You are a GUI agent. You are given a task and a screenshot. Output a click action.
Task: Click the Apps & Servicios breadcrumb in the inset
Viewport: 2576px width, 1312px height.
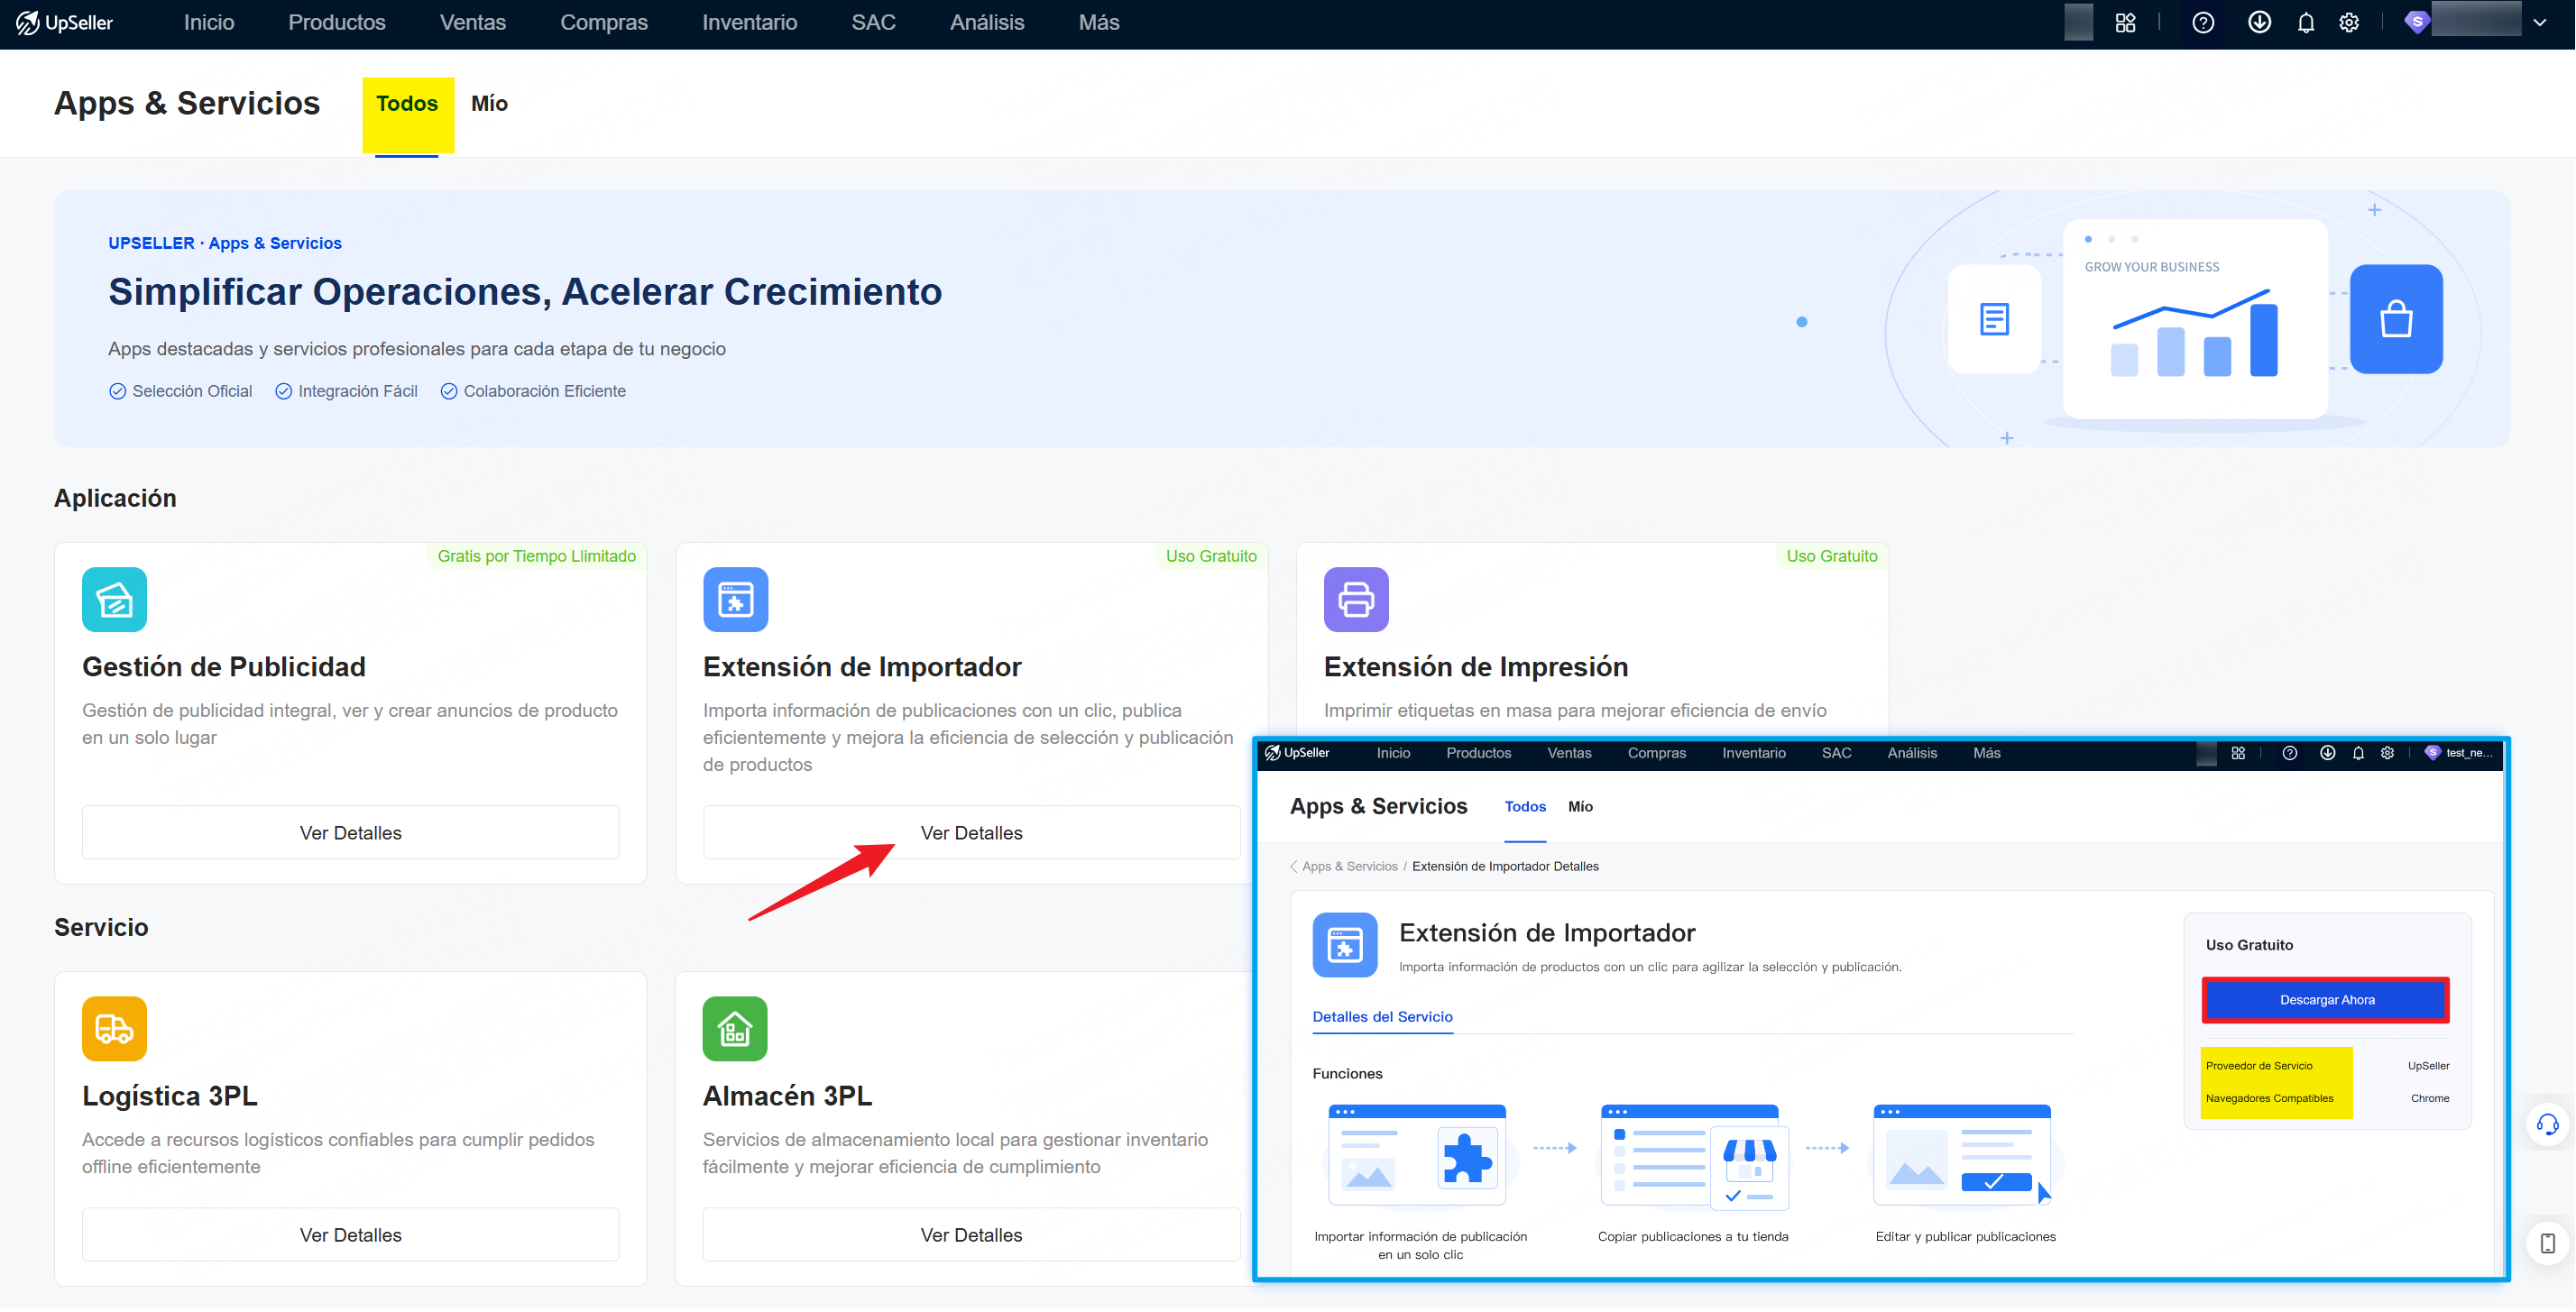pyautogui.click(x=1350, y=866)
